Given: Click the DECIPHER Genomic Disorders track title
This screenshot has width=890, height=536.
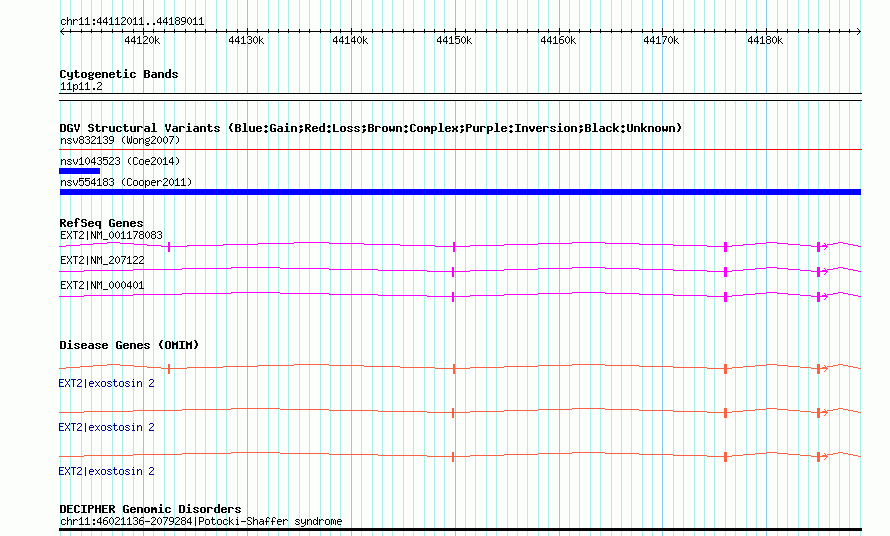Looking at the screenshot, I should 150,509.
